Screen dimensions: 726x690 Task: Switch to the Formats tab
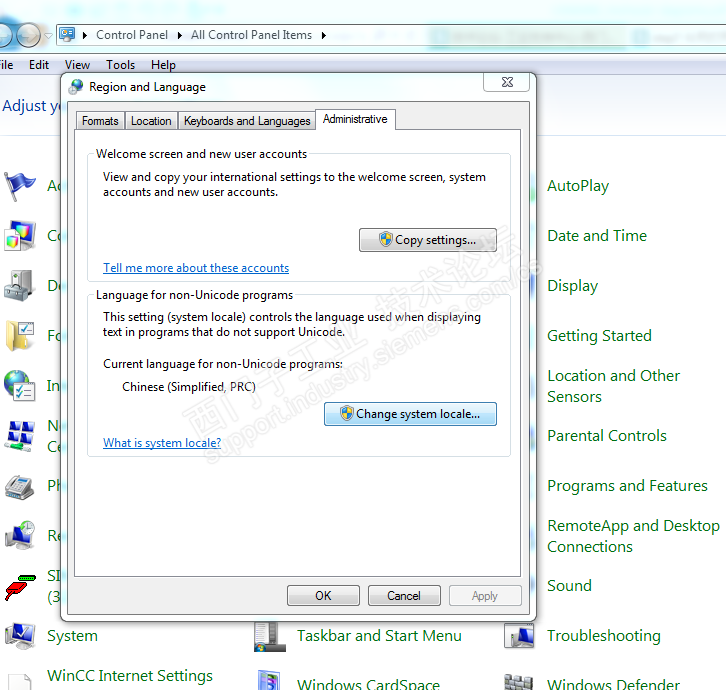pyautogui.click(x=100, y=121)
